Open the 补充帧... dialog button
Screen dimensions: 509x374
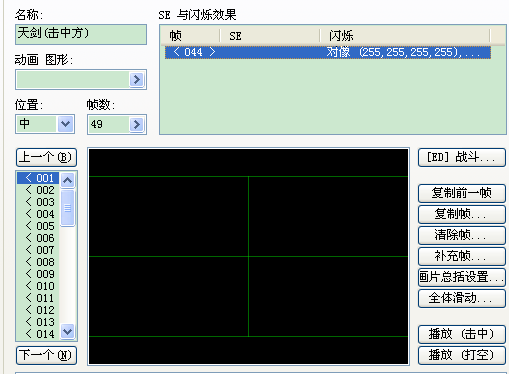(x=461, y=256)
